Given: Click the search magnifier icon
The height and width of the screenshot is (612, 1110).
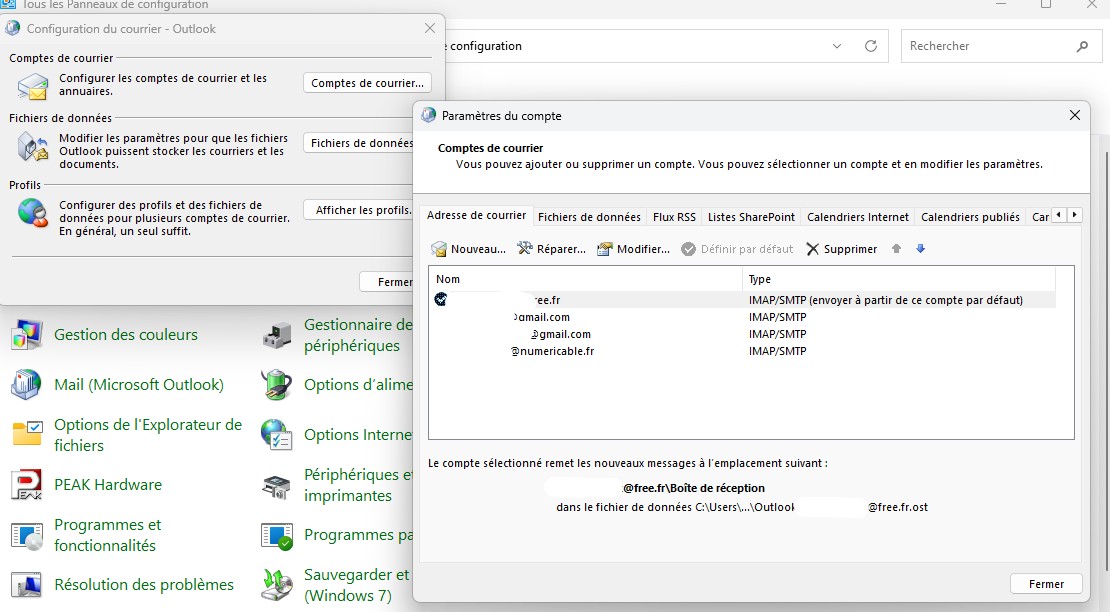Looking at the screenshot, I should coord(1082,46).
